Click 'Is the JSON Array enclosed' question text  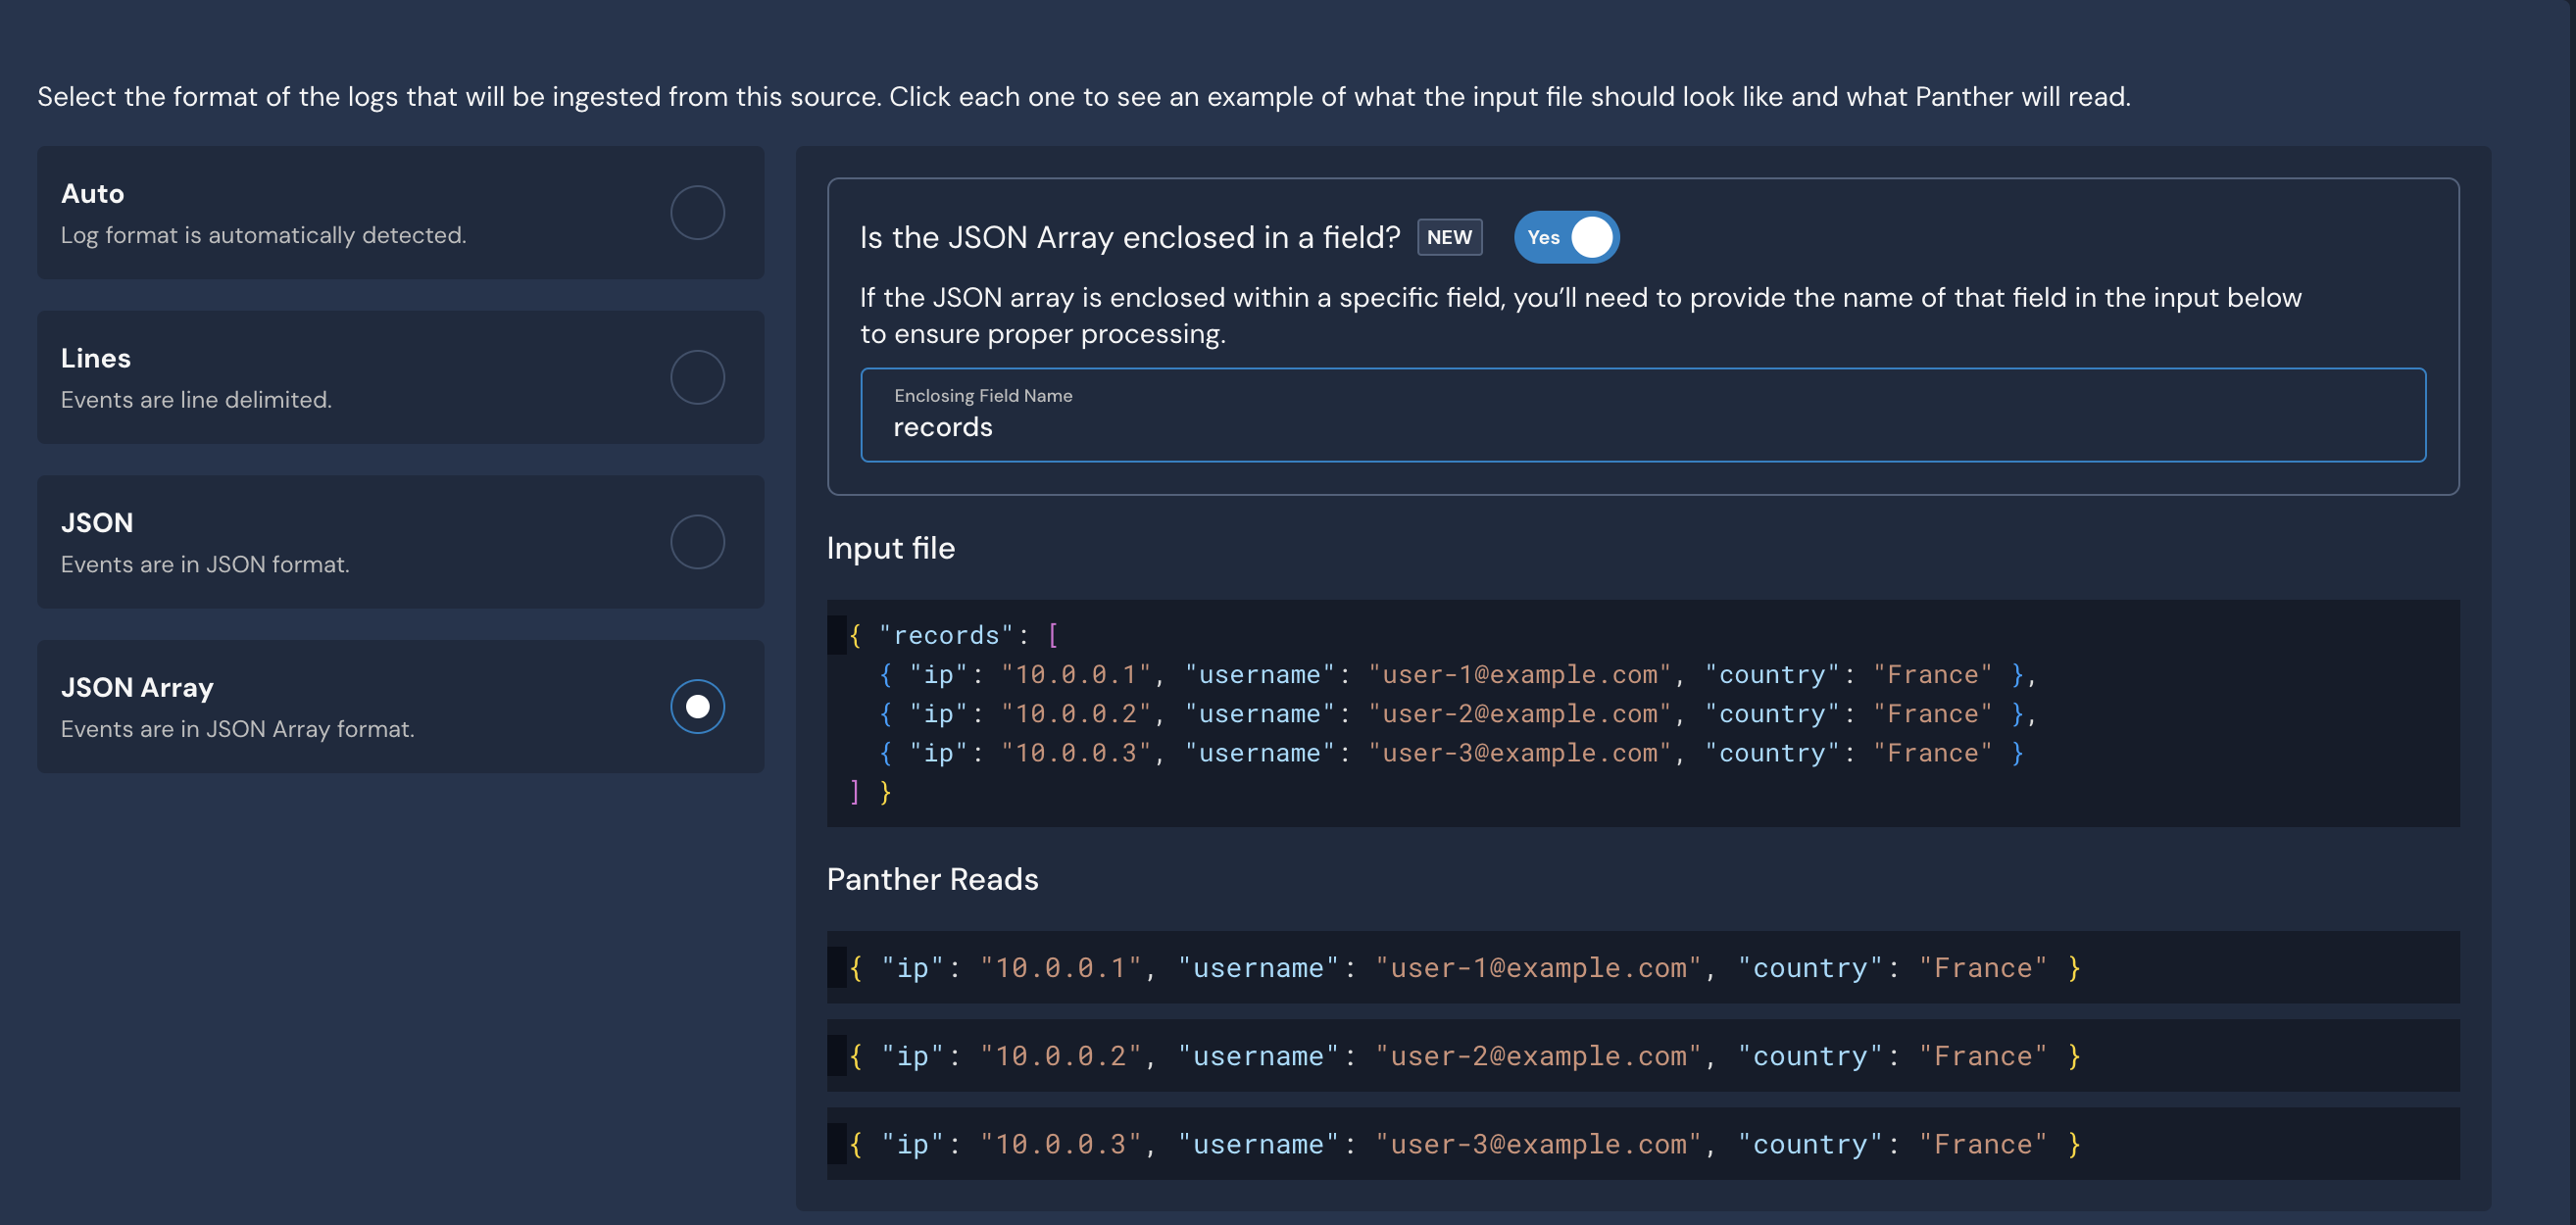point(1129,238)
